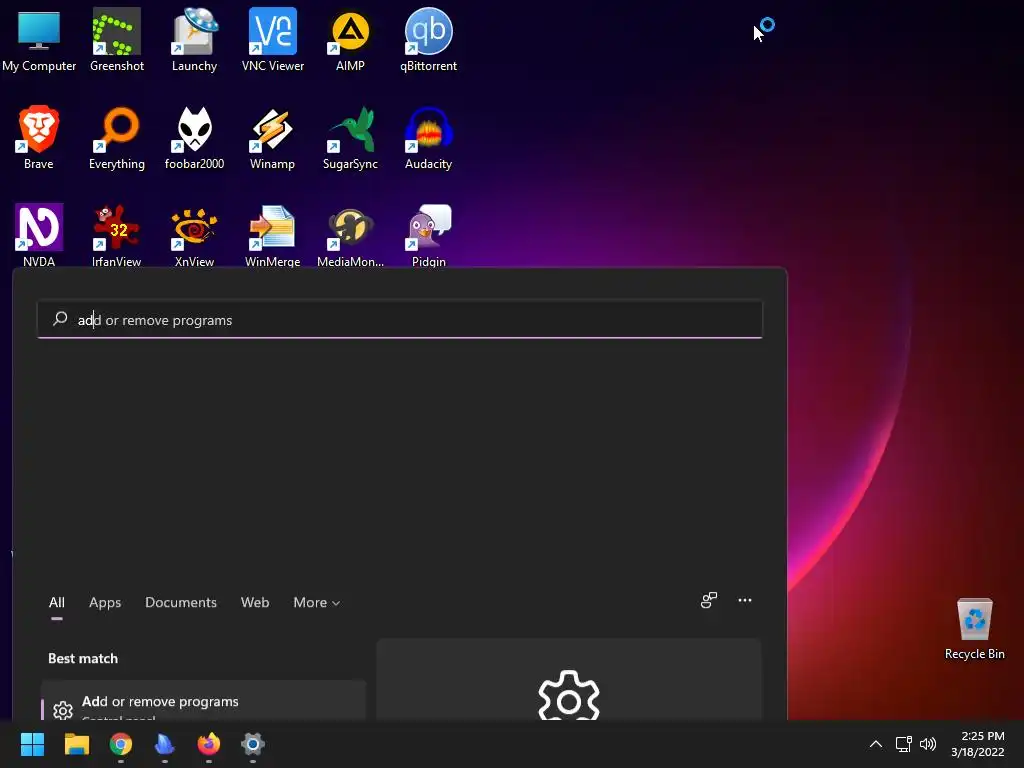Select the All search filter tab

click(x=57, y=602)
